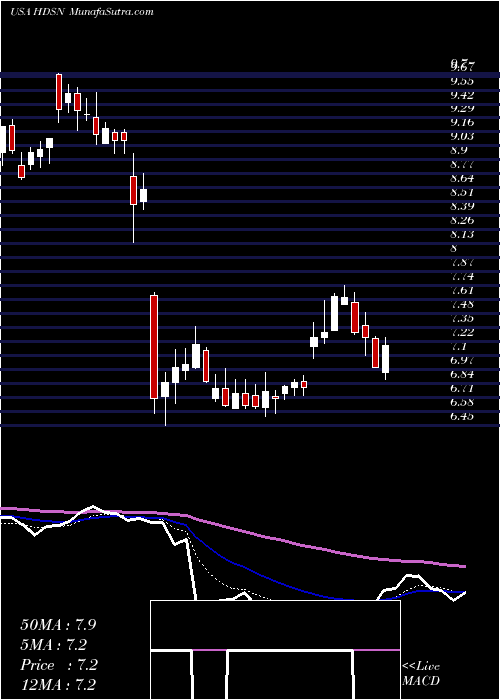Click the USA HDSN MunafaSutra.com chart title
500x700 pixels.
[82, 12]
